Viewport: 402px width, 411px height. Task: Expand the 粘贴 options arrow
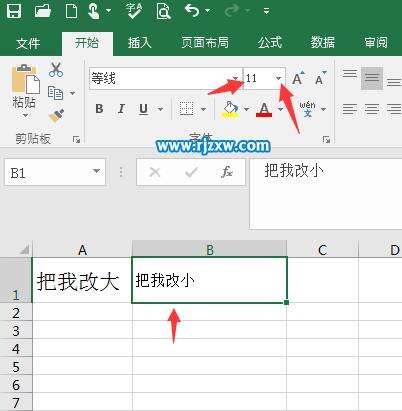click(x=25, y=116)
